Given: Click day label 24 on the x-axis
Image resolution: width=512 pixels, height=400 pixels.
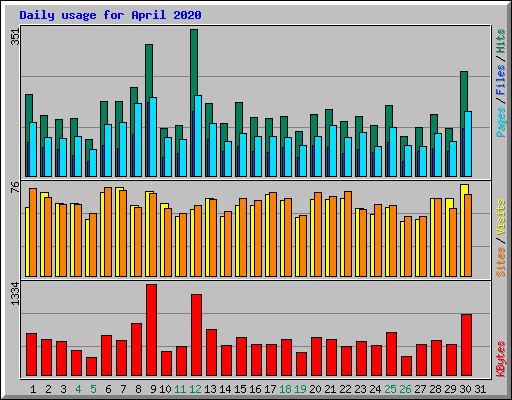Looking at the screenshot, I should (375, 389).
